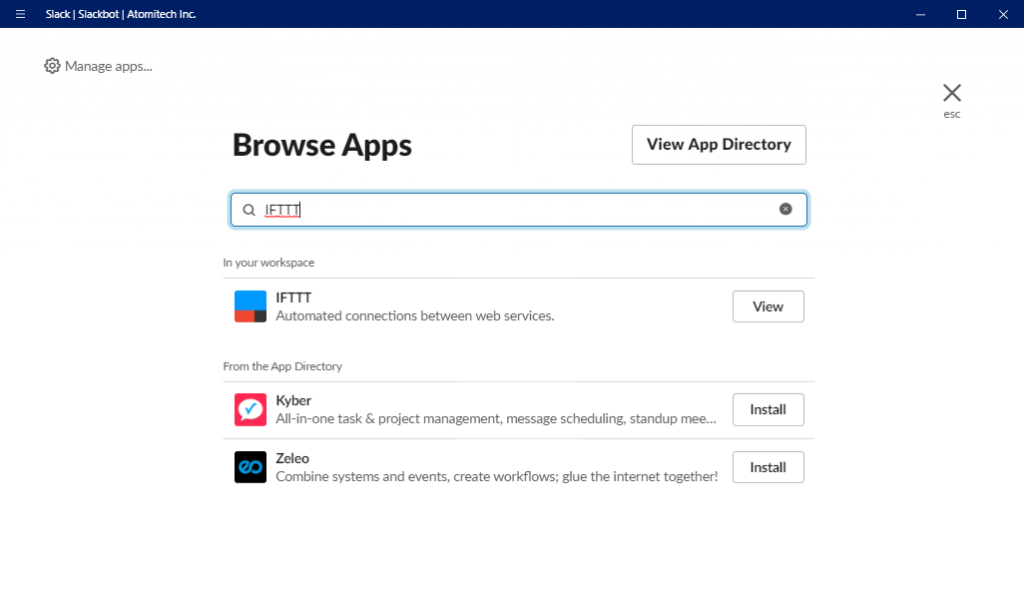This screenshot has height=589, width=1024.
Task: Focus the IFTTT search text field
Action: point(519,210)
